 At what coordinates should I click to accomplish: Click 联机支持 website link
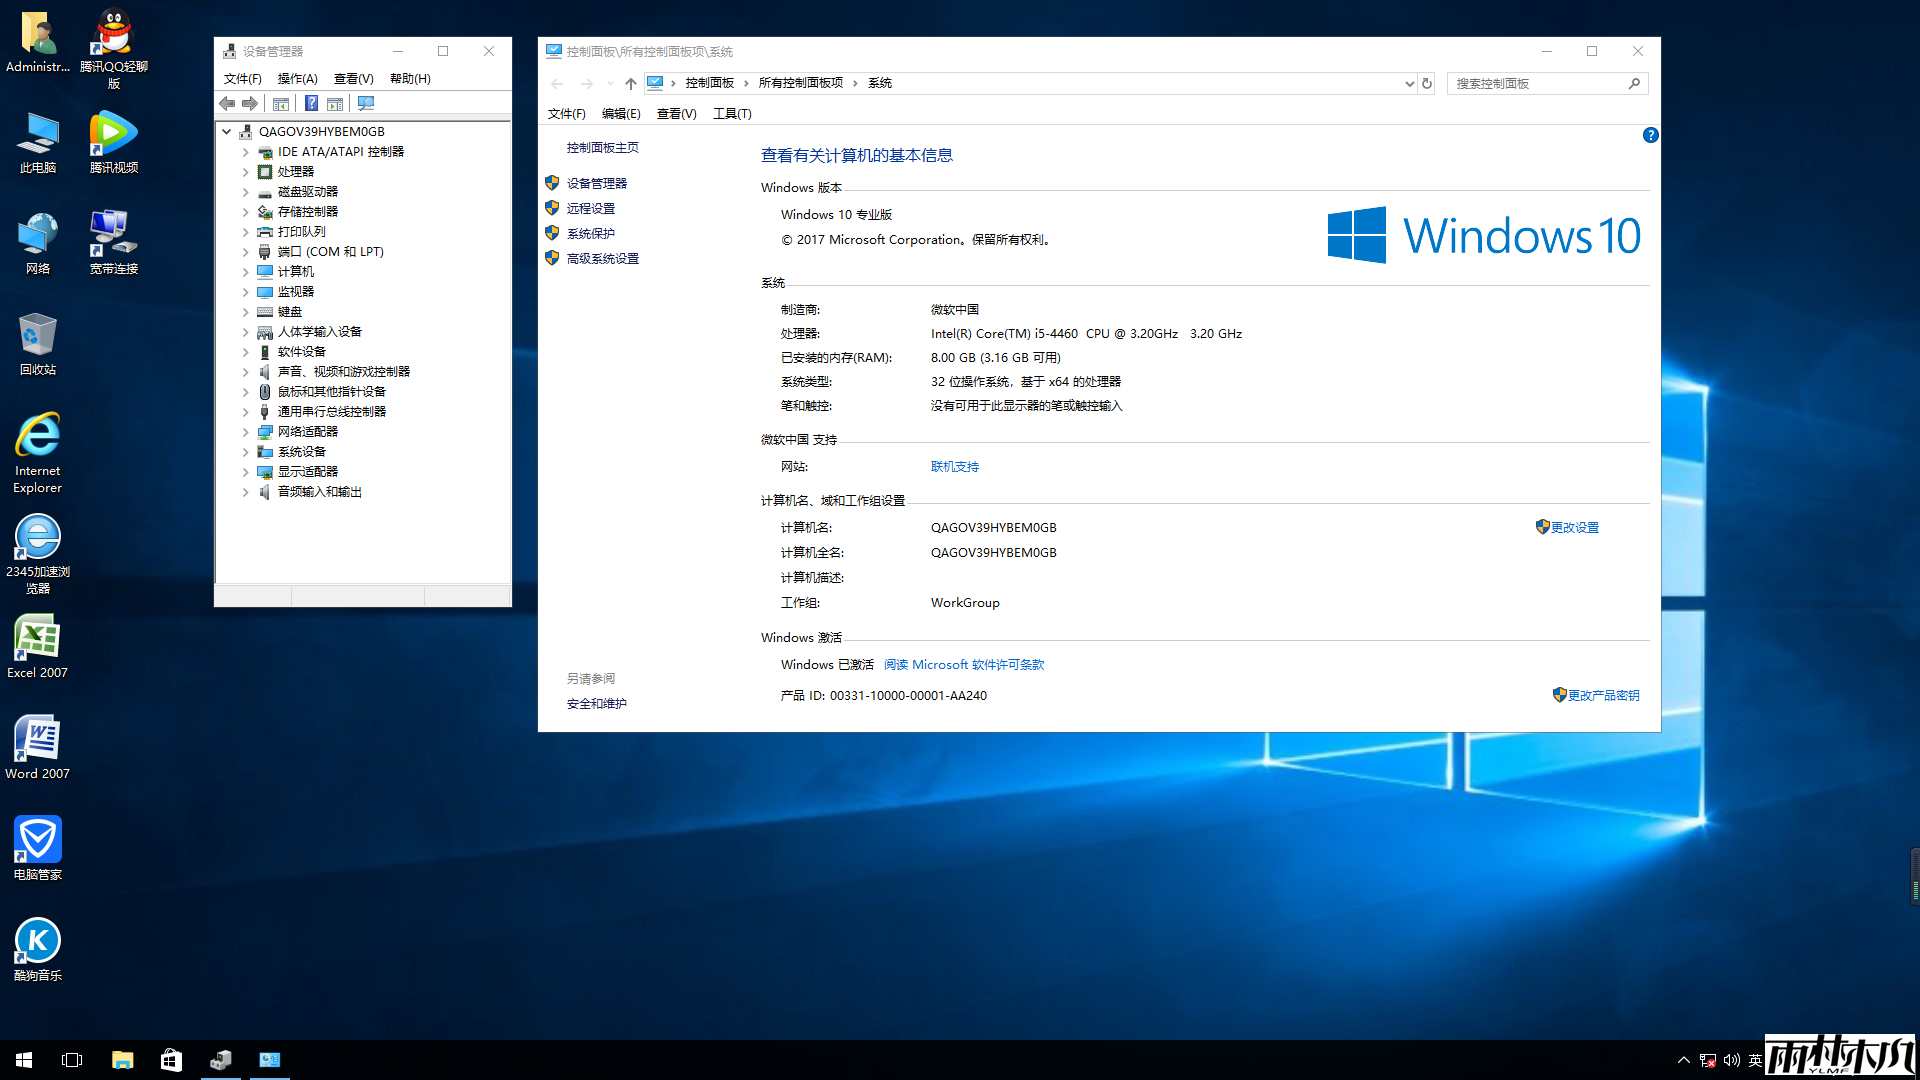pyautogui.click(x=955, y=467)
